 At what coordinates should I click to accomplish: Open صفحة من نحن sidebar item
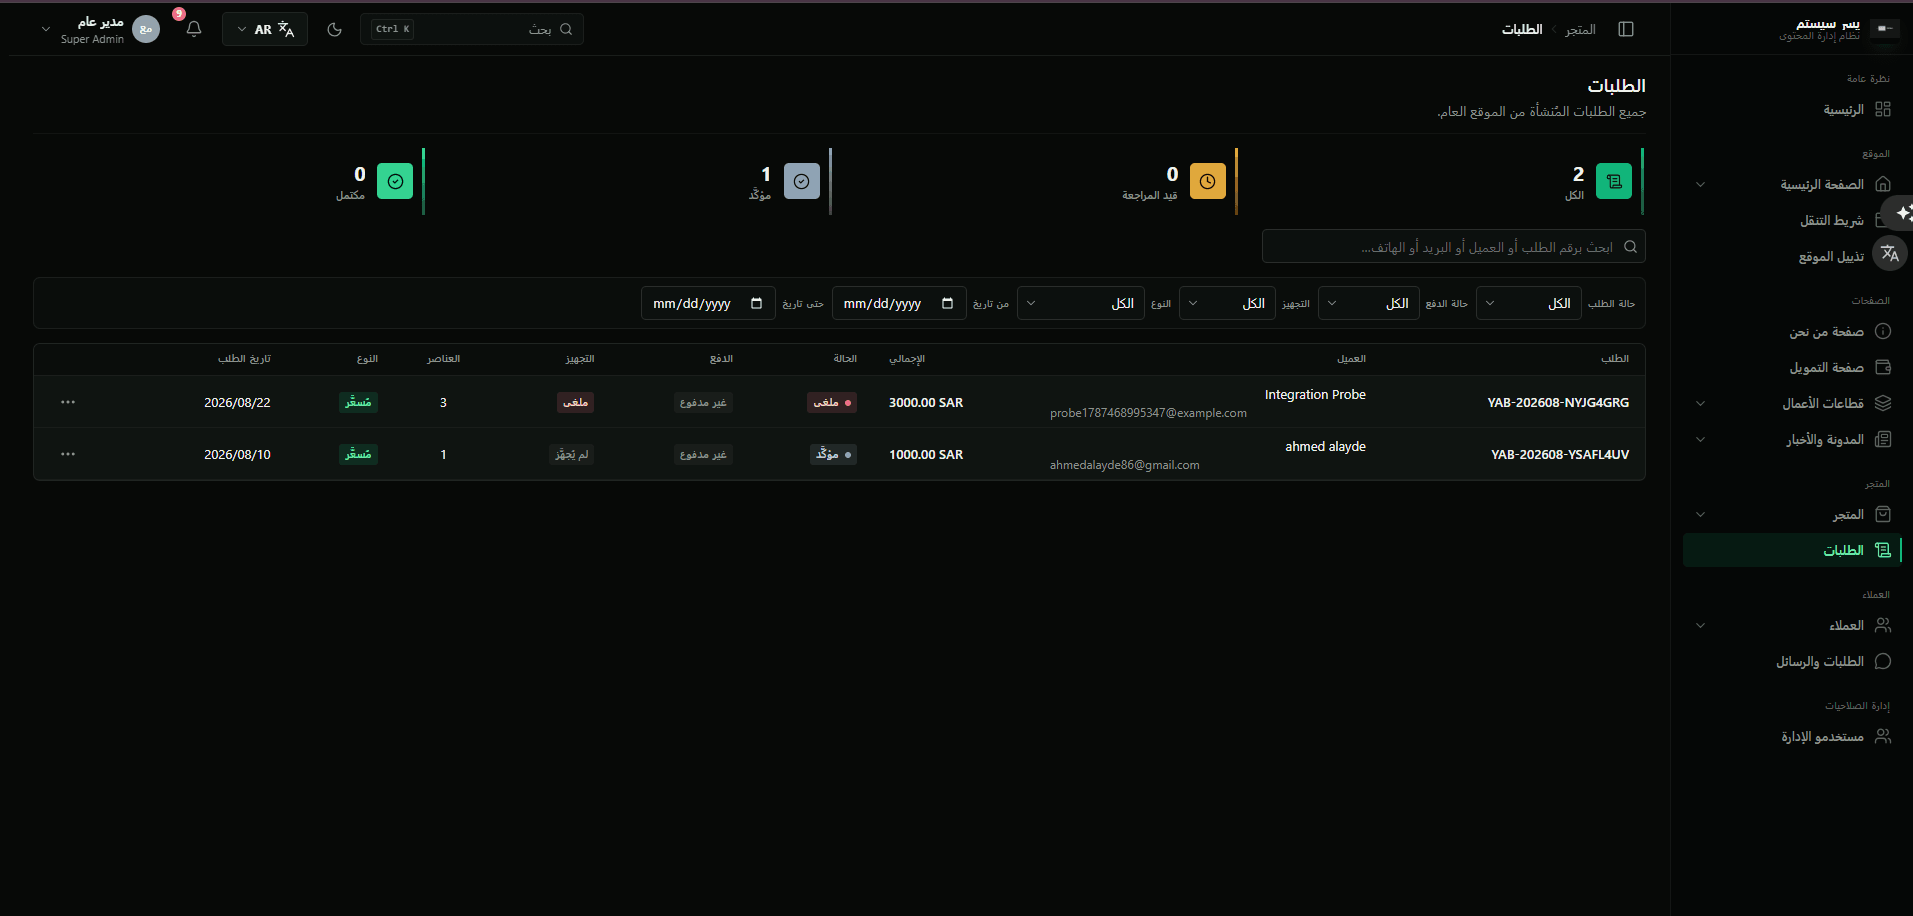point(1794,331)
